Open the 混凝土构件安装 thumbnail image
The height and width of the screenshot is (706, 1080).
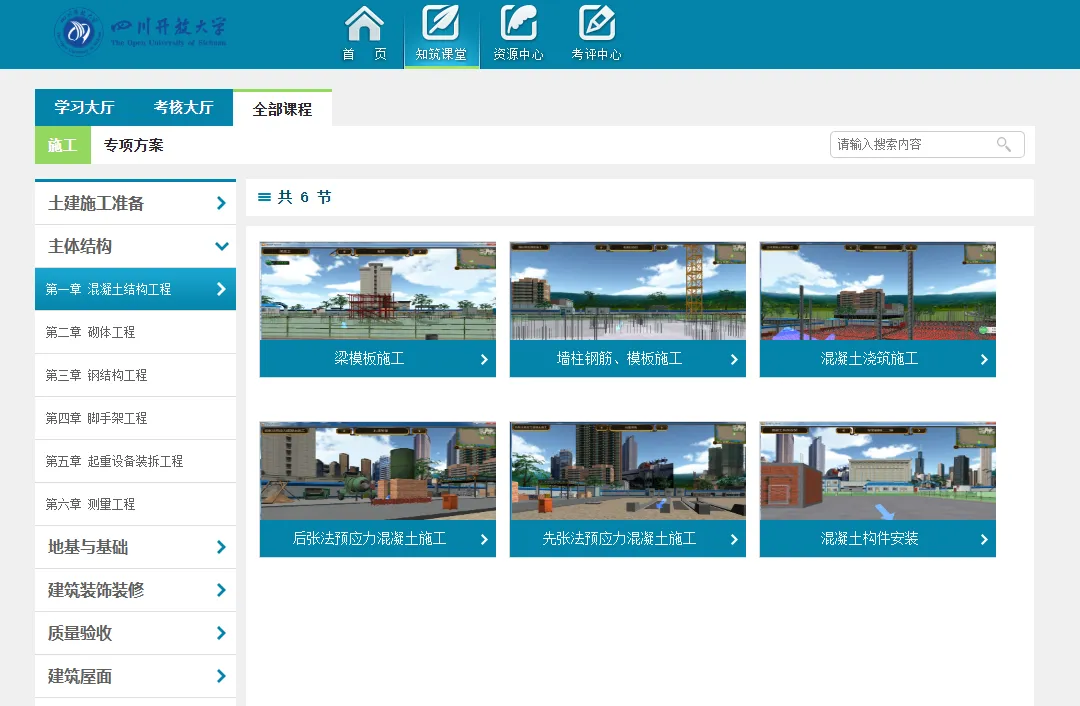point(877,471)
